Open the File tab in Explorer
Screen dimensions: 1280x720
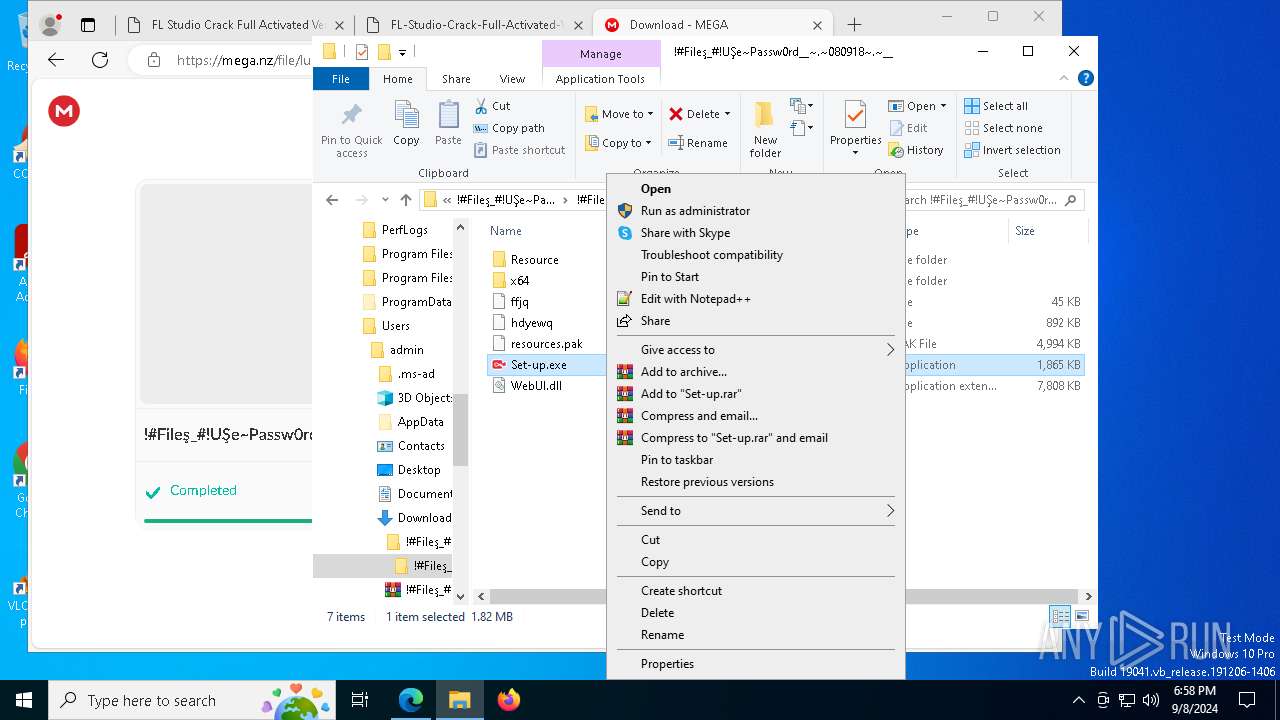click(x=341, y=79)
